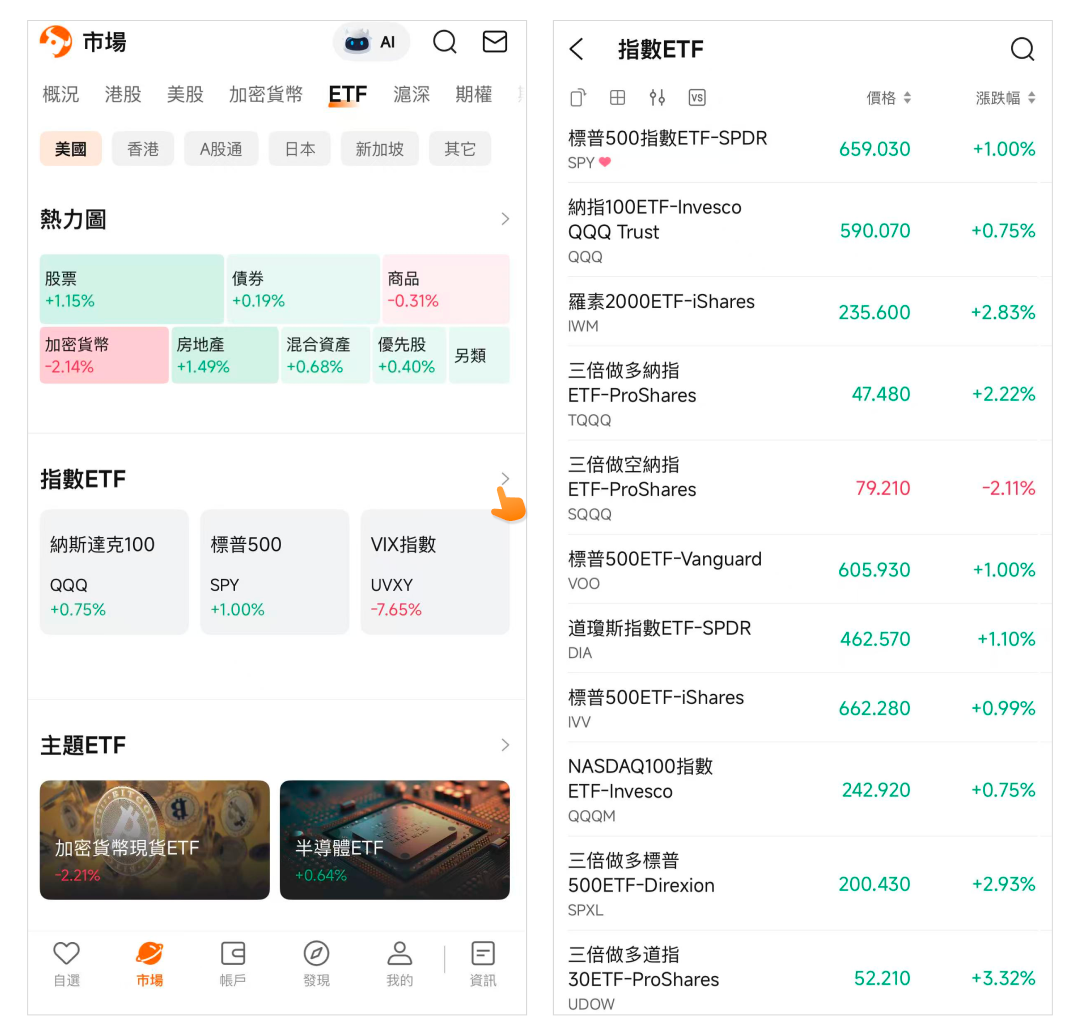
Task: Select the 日本 region chip
Action: [x=300, y=149]
